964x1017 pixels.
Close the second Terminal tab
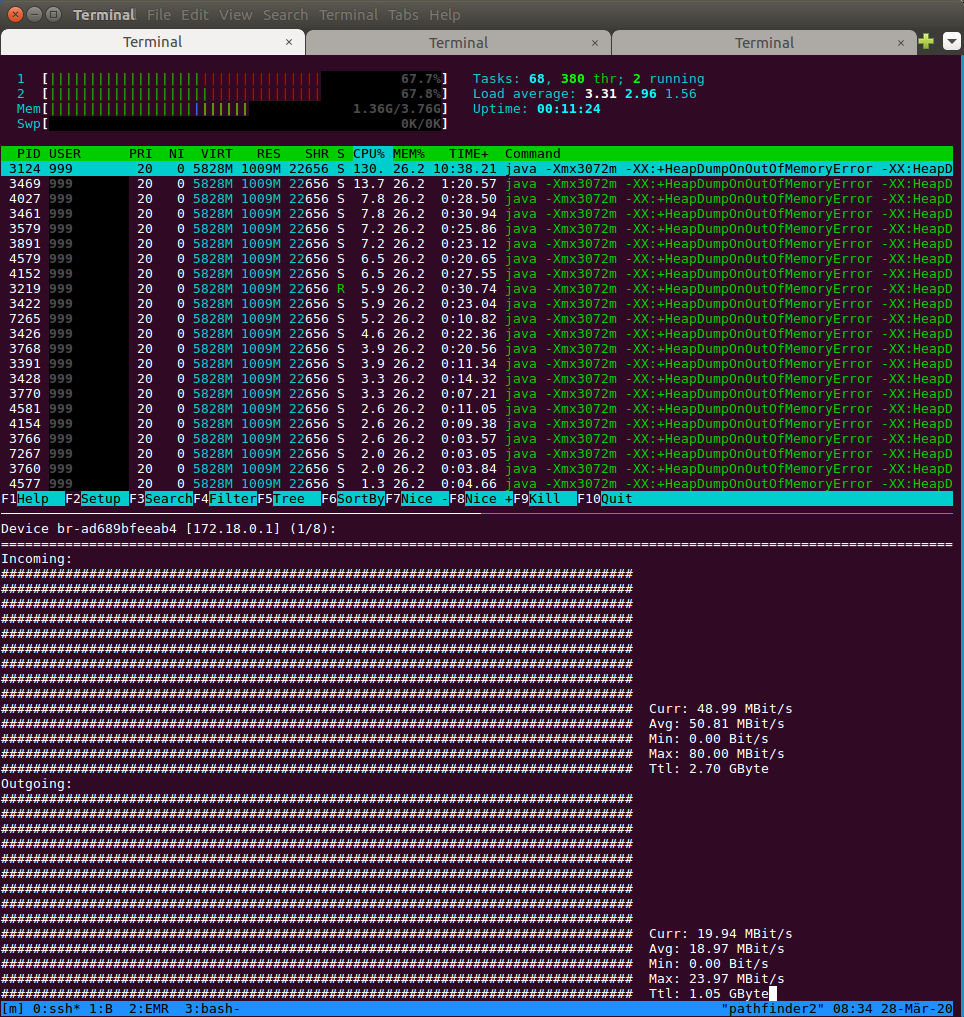(x=595, y=43)
